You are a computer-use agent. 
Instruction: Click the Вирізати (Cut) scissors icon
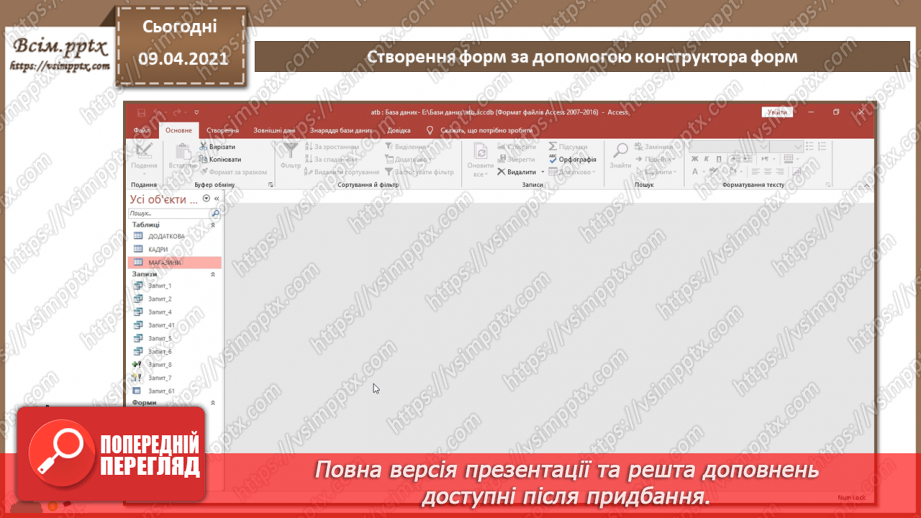tap(204, 147)
